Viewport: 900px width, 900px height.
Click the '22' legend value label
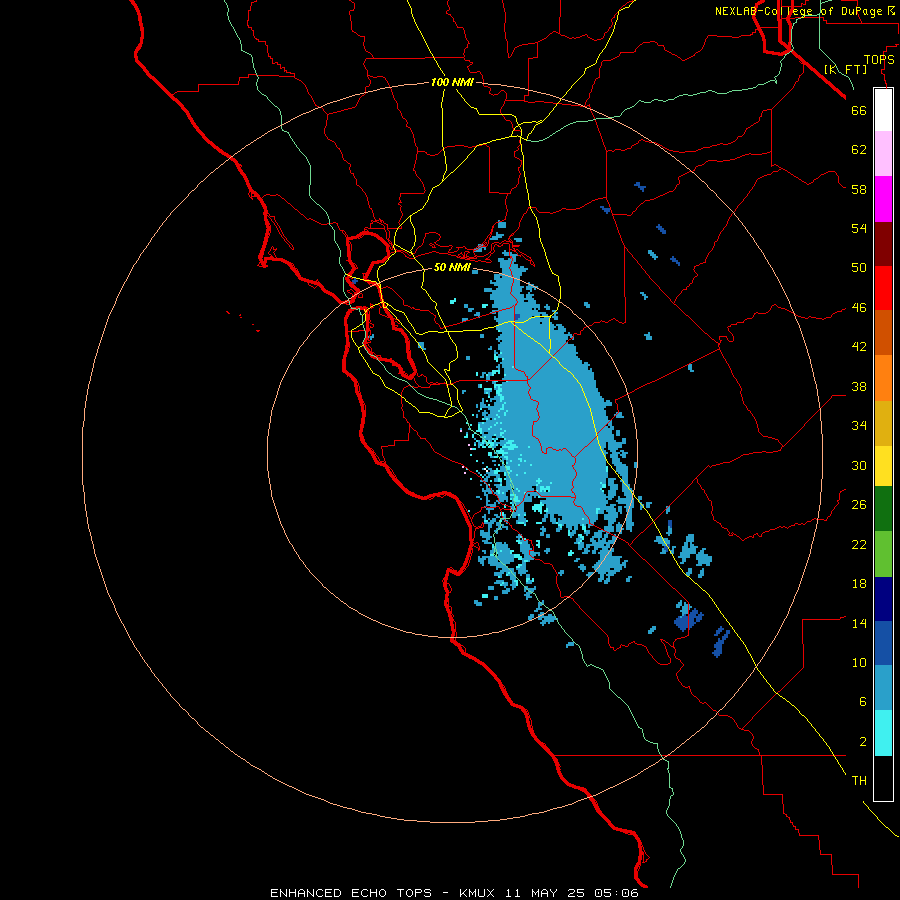coord(859,544)
